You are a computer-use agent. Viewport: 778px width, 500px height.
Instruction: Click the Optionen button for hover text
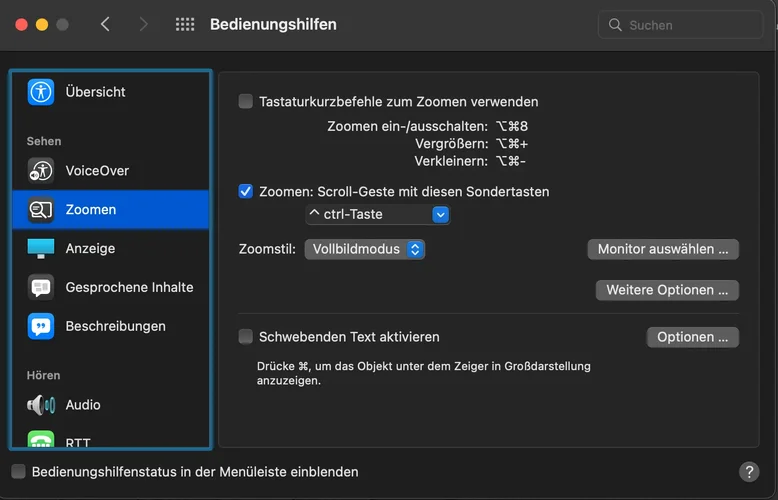[693, 337]
